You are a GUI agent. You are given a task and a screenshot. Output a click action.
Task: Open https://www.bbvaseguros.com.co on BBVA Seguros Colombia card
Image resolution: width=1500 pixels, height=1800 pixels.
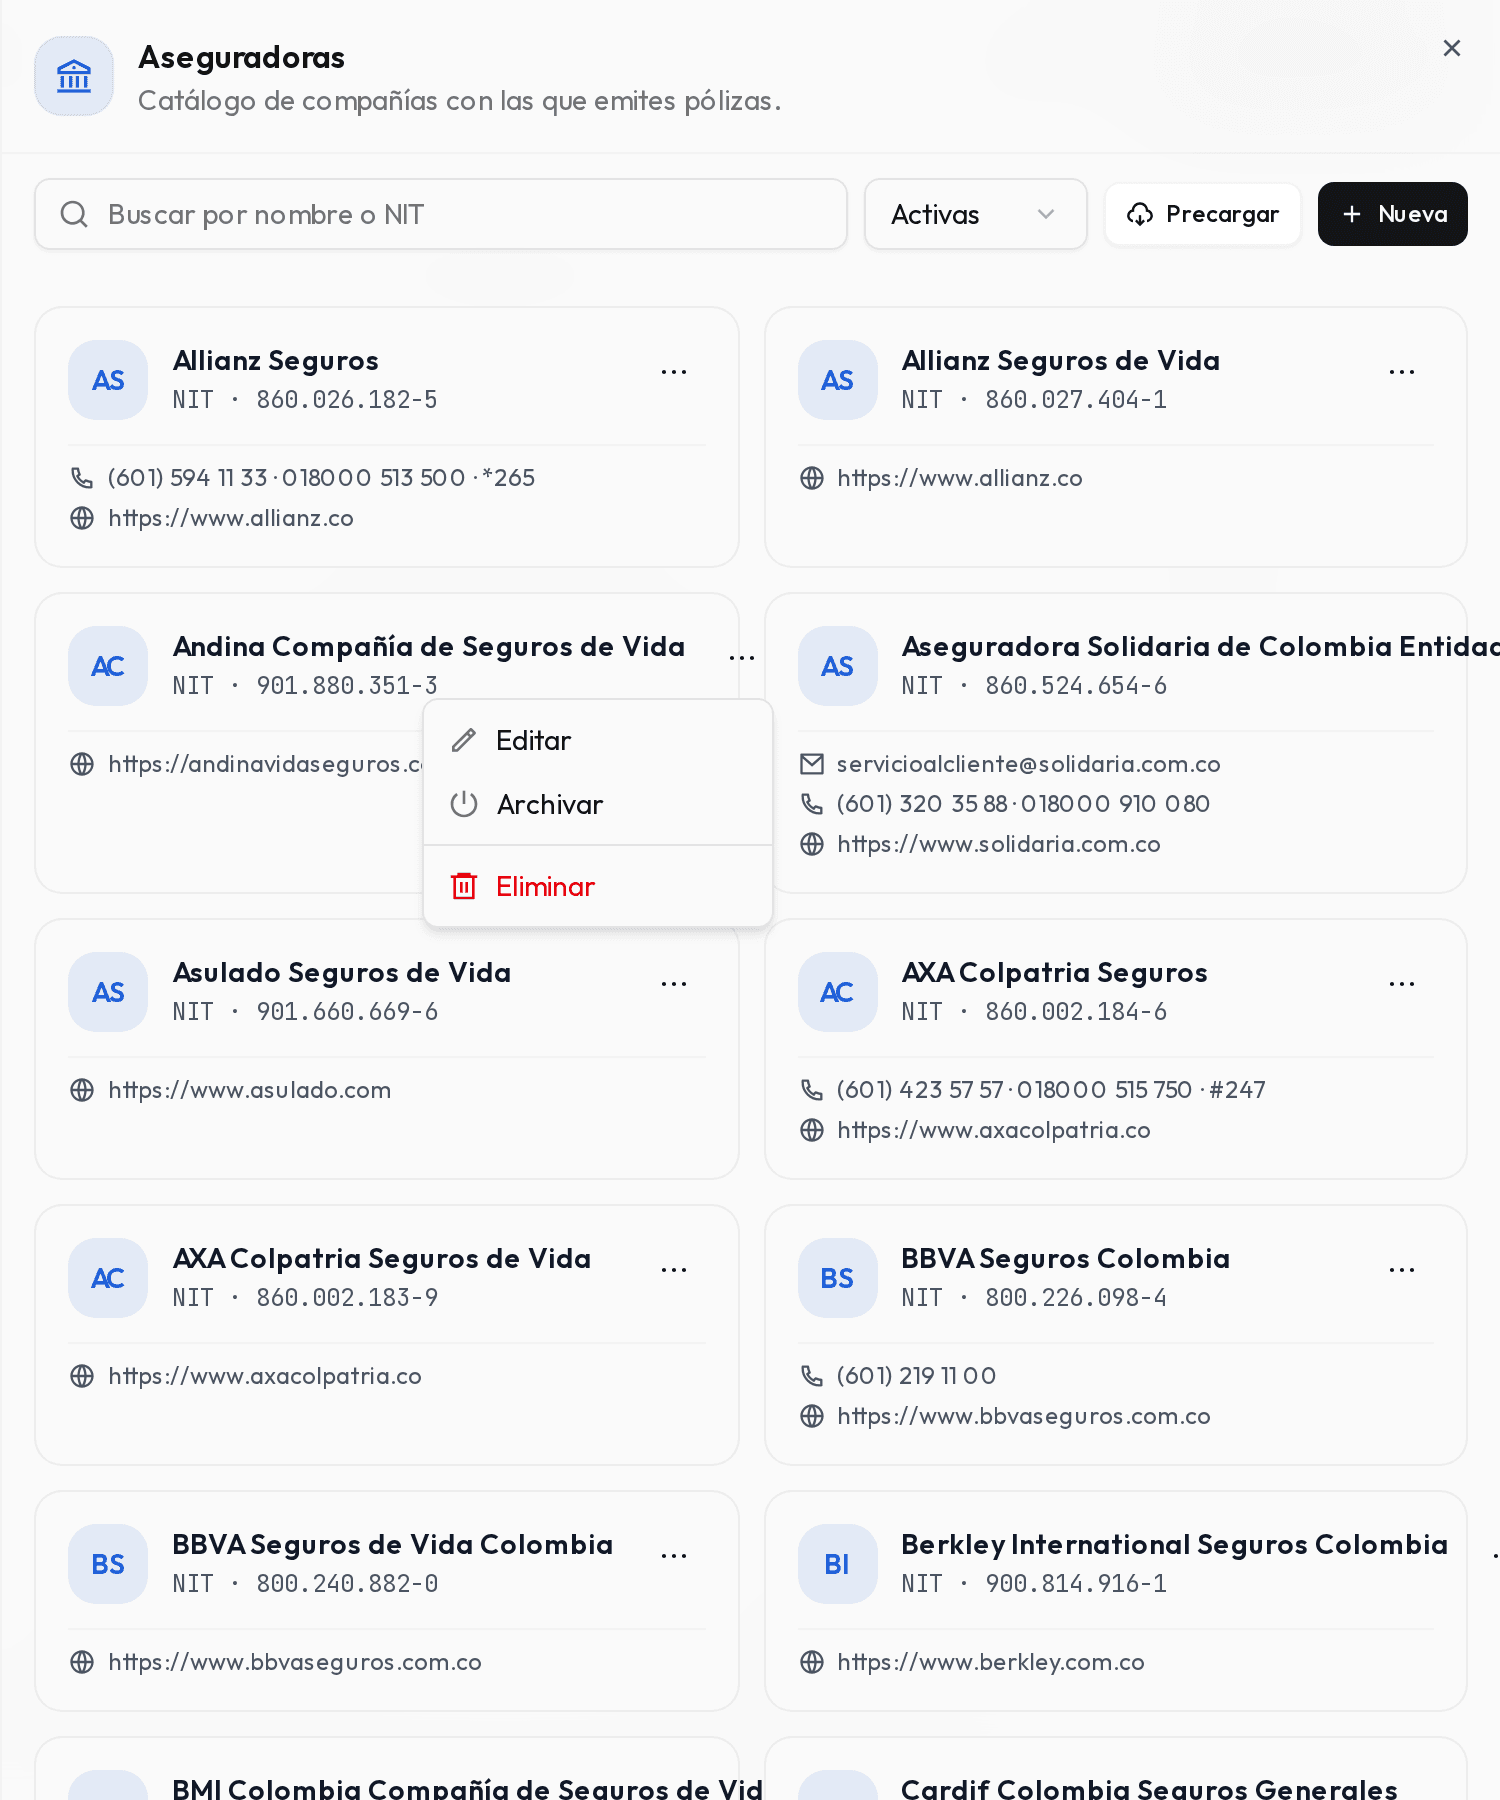pyautogui.click(x=1024, y=1416)
